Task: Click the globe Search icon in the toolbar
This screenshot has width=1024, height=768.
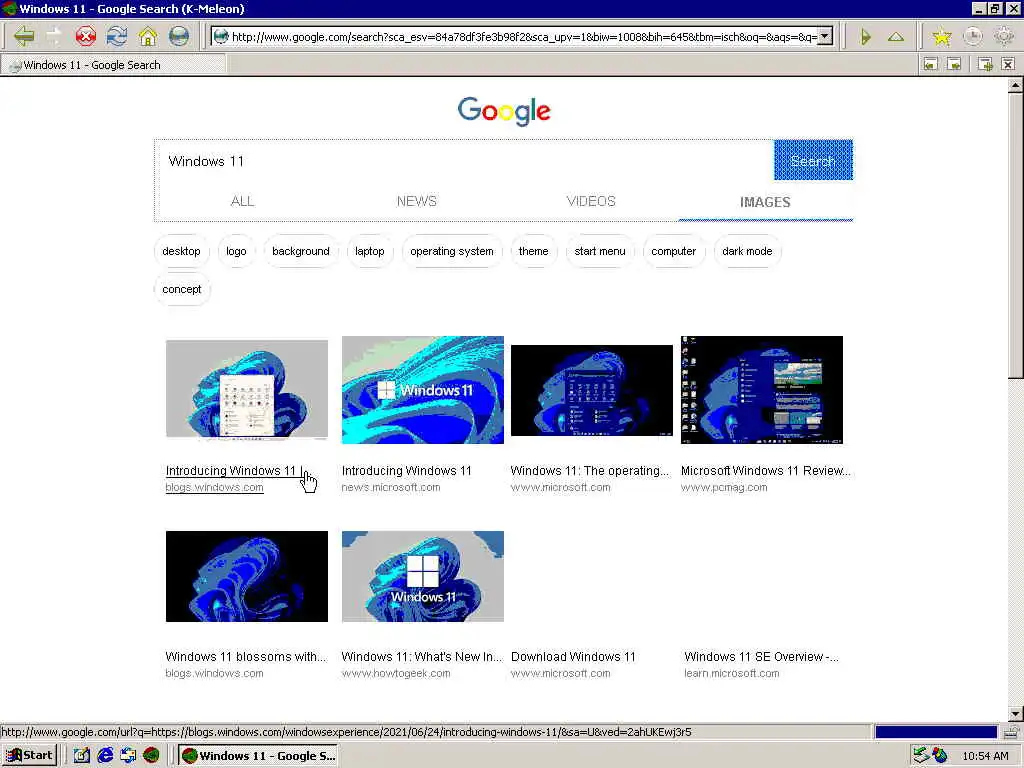Action: click(179, 36)
